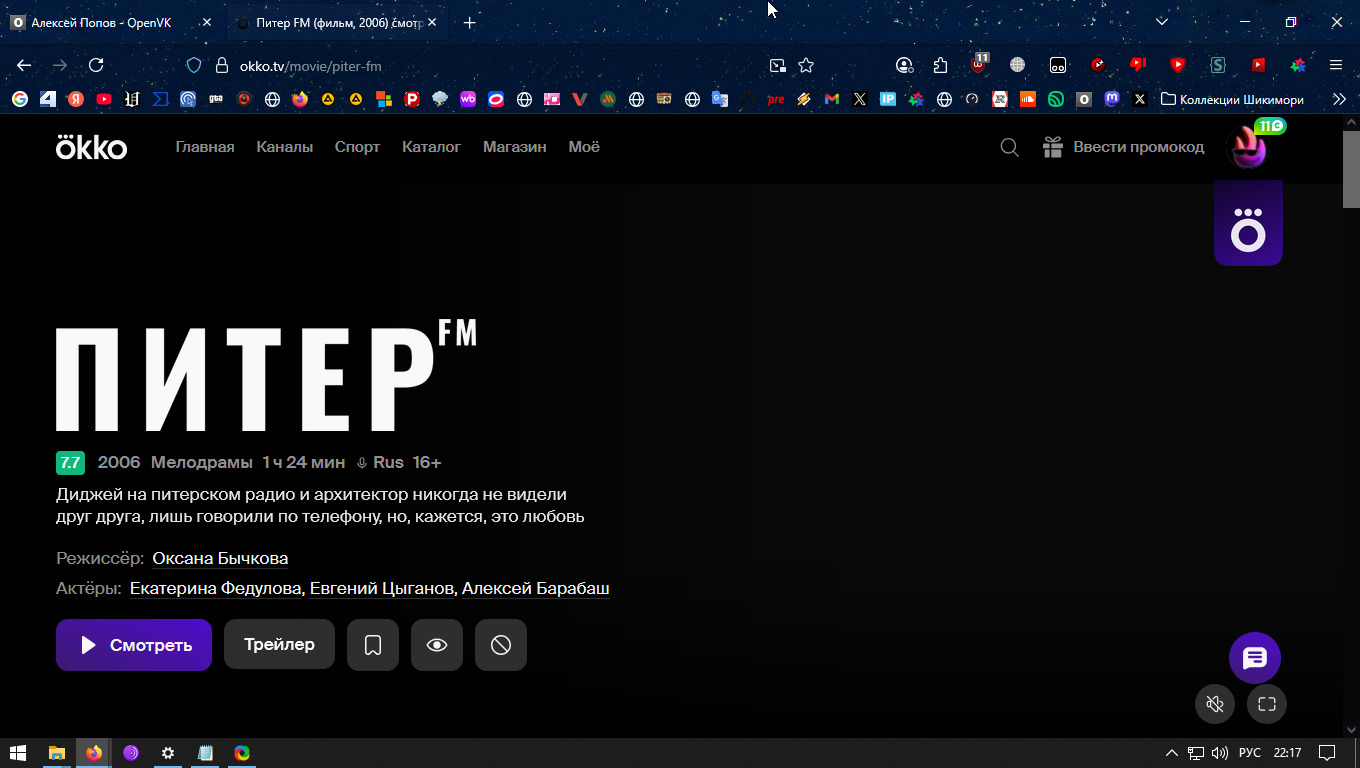Open Каналы section
Image resolution: width=1360 pixels, height=768 pixels.
(284, 147)
